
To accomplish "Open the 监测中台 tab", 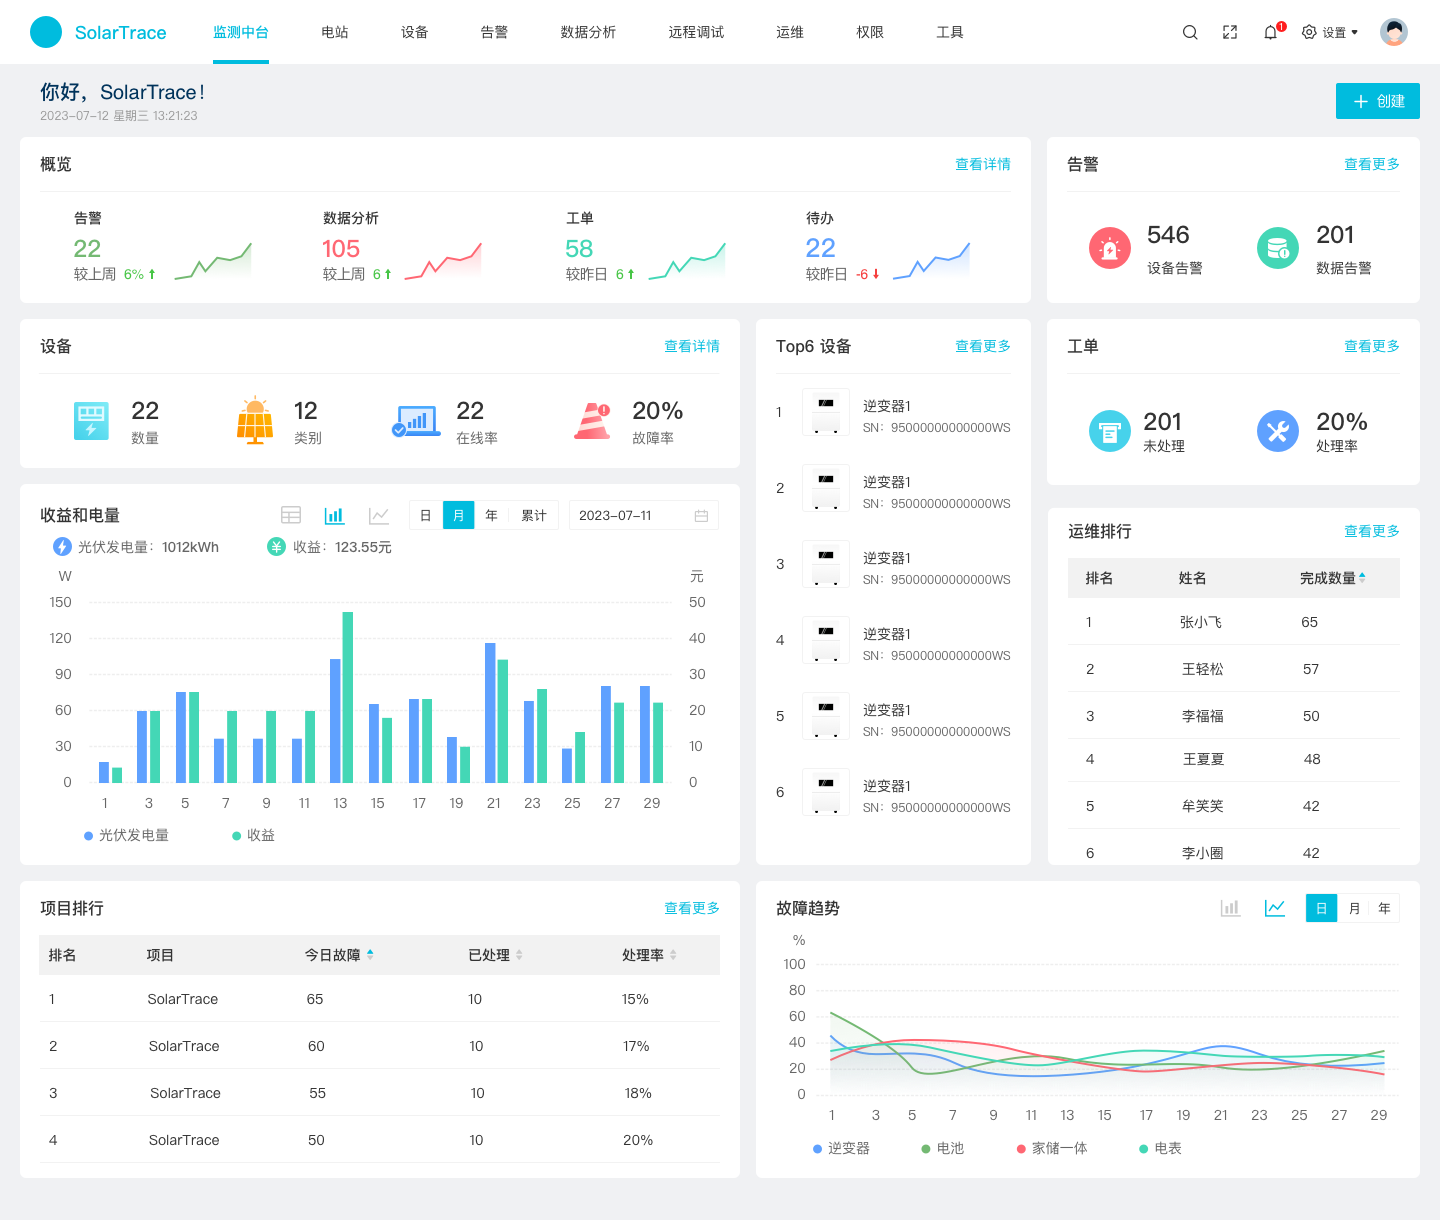I will tap(241, 32).
